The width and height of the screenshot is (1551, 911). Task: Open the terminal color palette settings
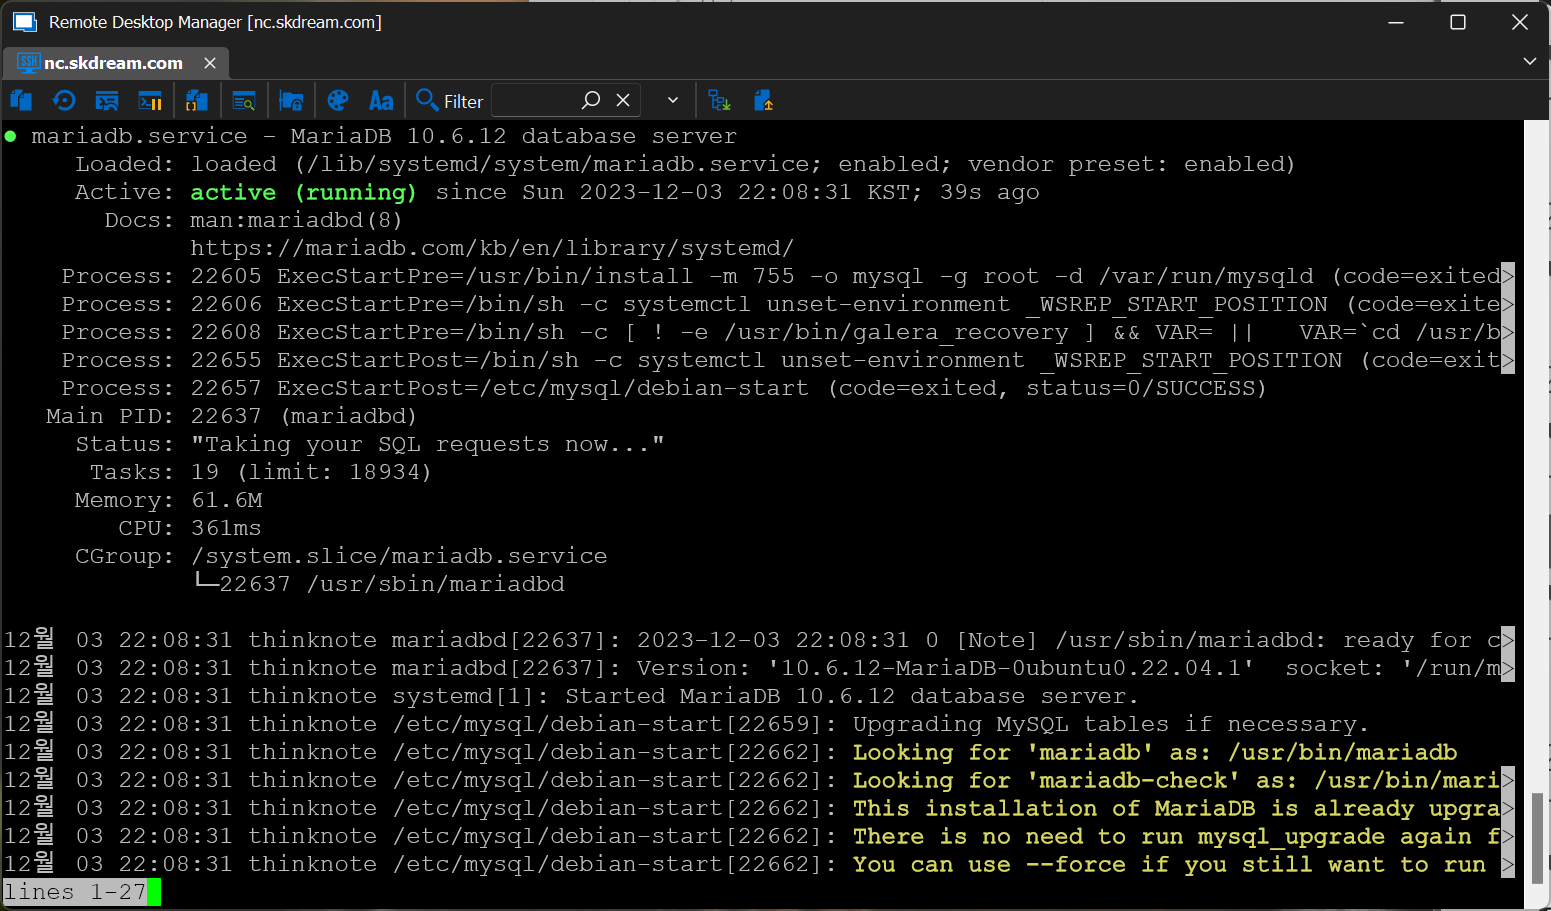point(338,100)
